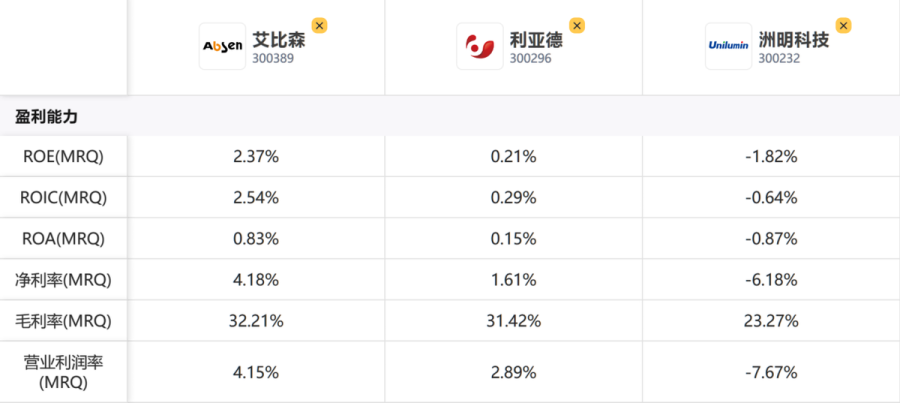Viewport: 900px width, 403px height.
Task: Select the 营业利润率(MRQ) row label
Action: click(x=63, y=372)
